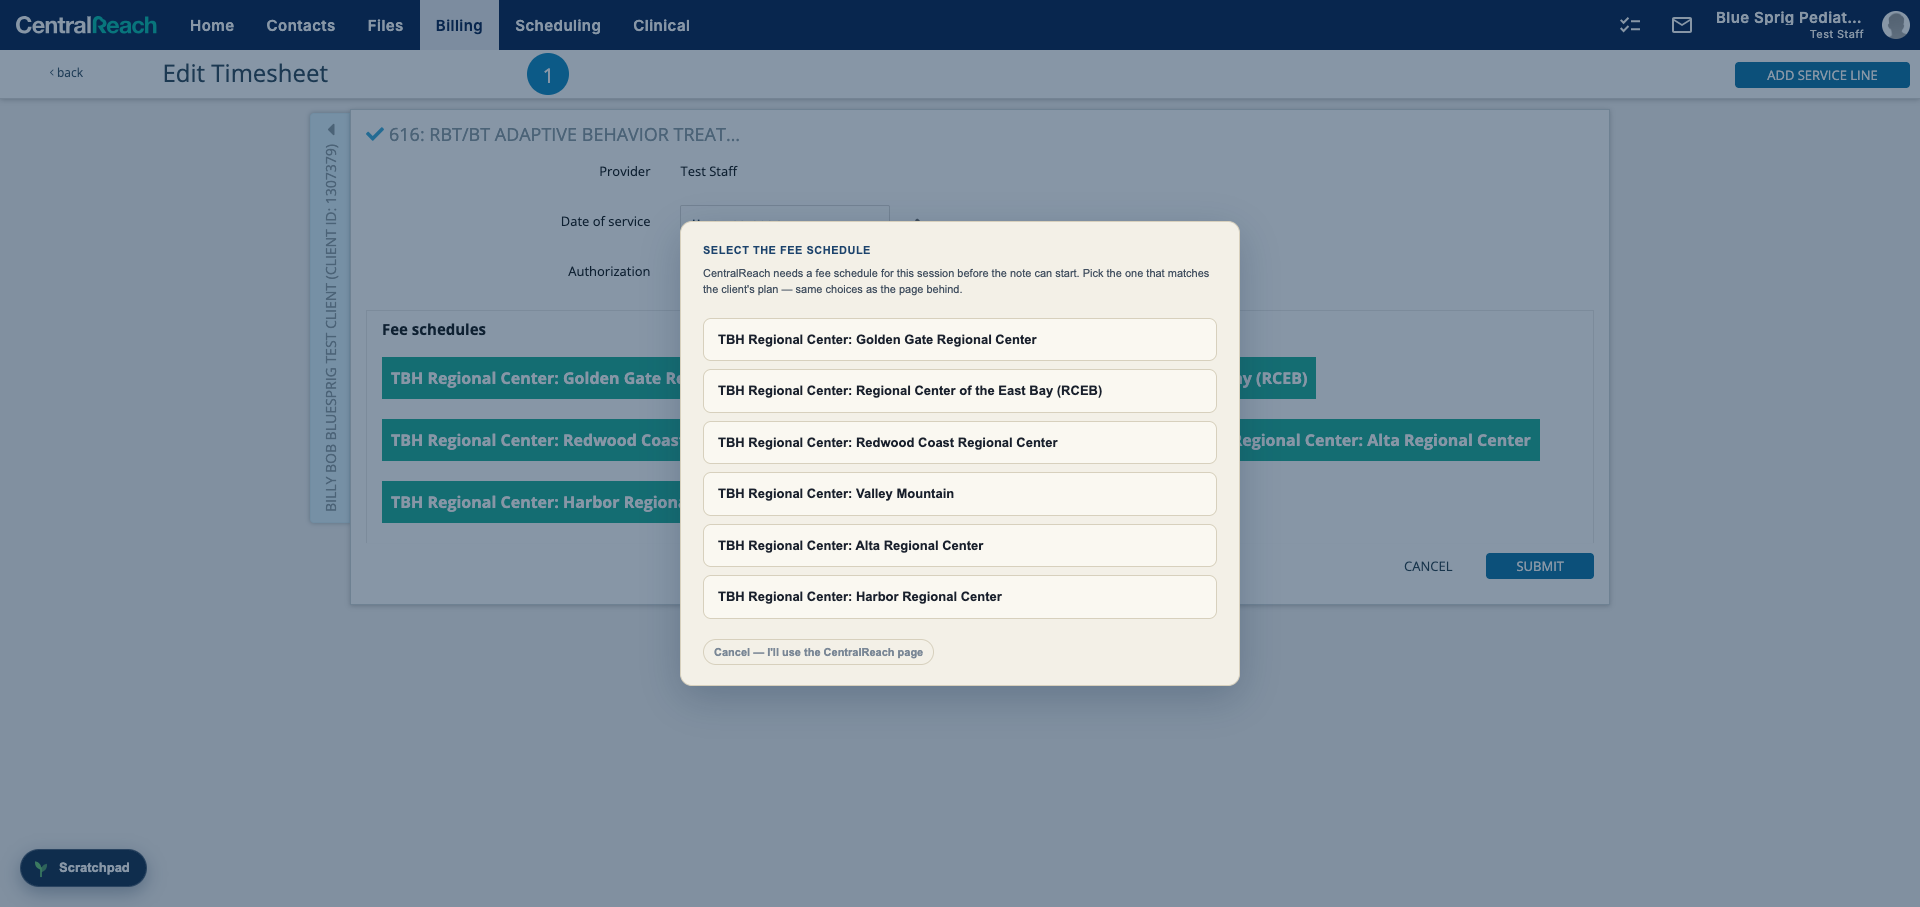
Task: Click background Golden Gate fee schedule tile
Action: [x=531, y=378]
